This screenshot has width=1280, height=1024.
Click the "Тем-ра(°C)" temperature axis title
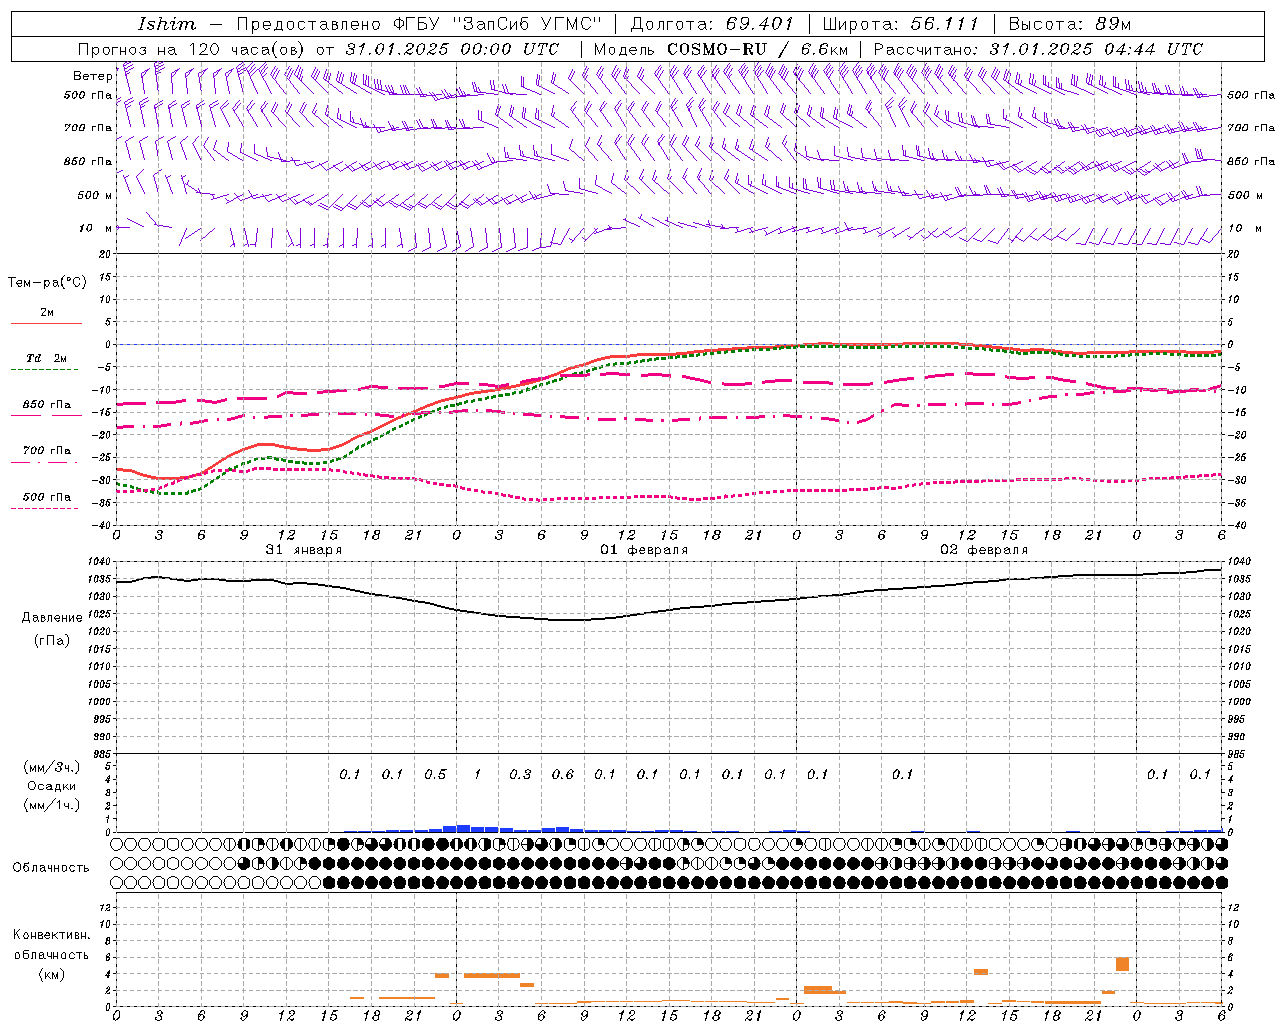pyautogui.click(x=47, y=283)
